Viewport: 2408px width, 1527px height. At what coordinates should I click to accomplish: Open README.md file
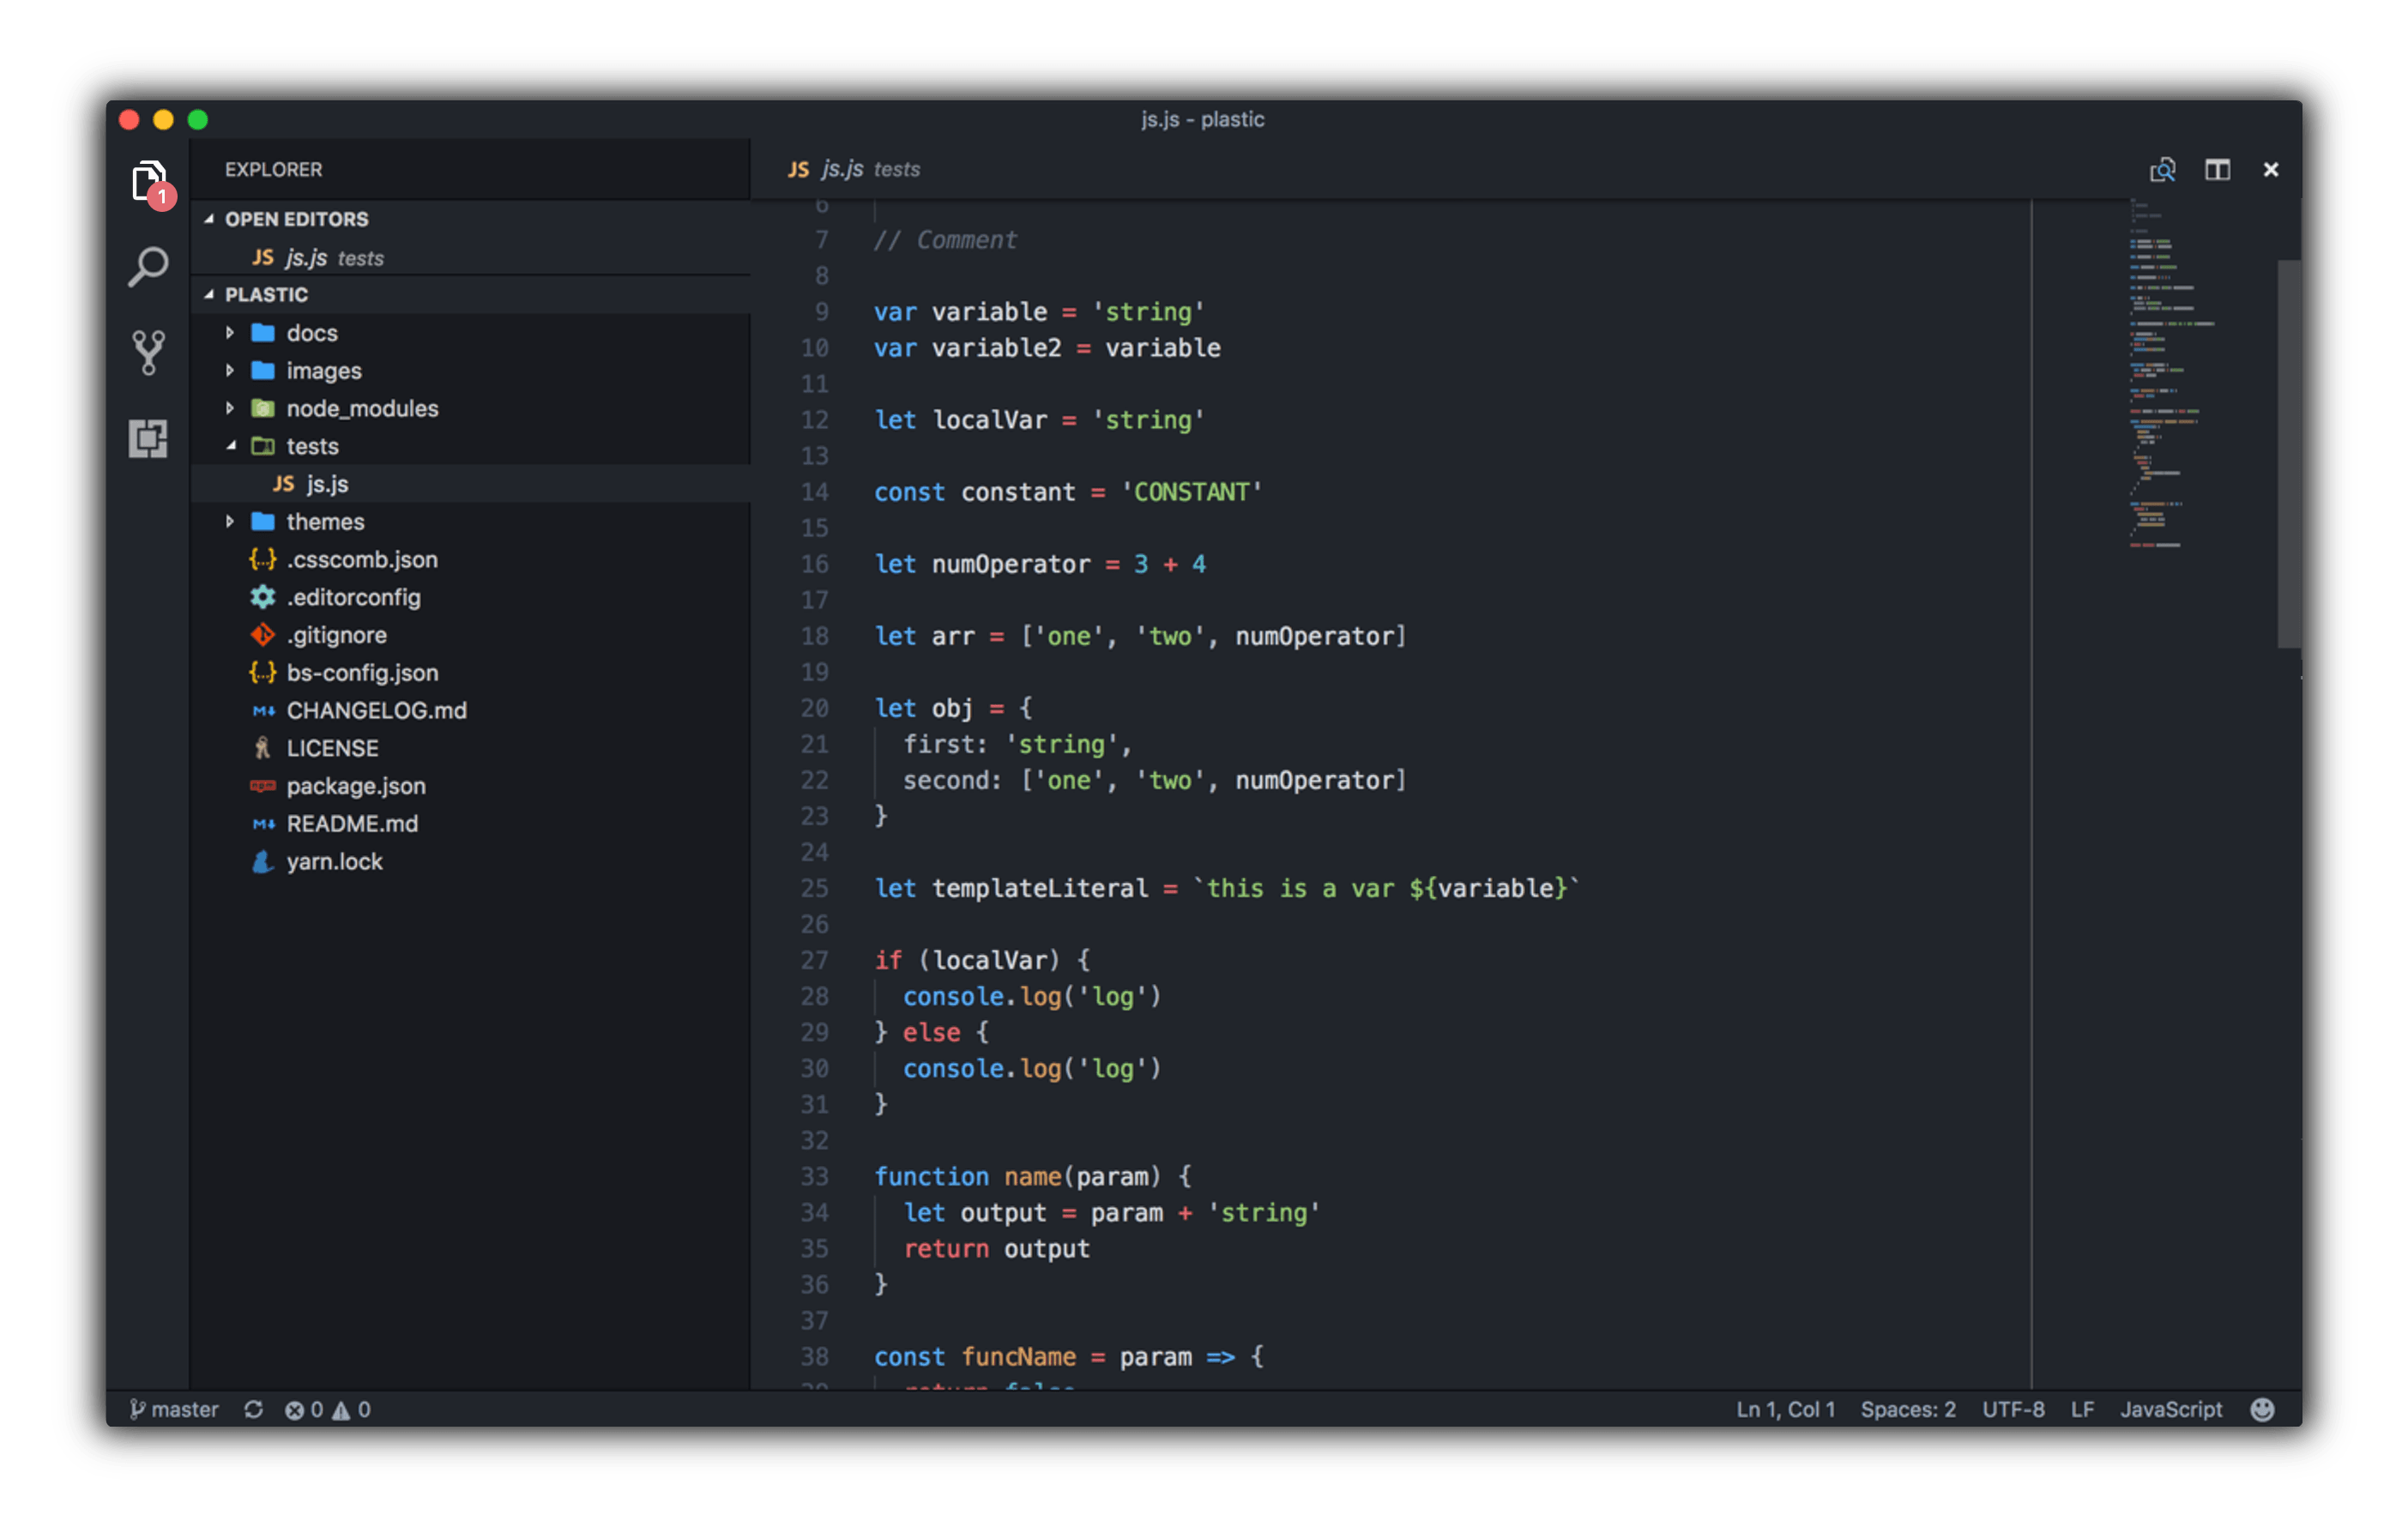[471, 824]
